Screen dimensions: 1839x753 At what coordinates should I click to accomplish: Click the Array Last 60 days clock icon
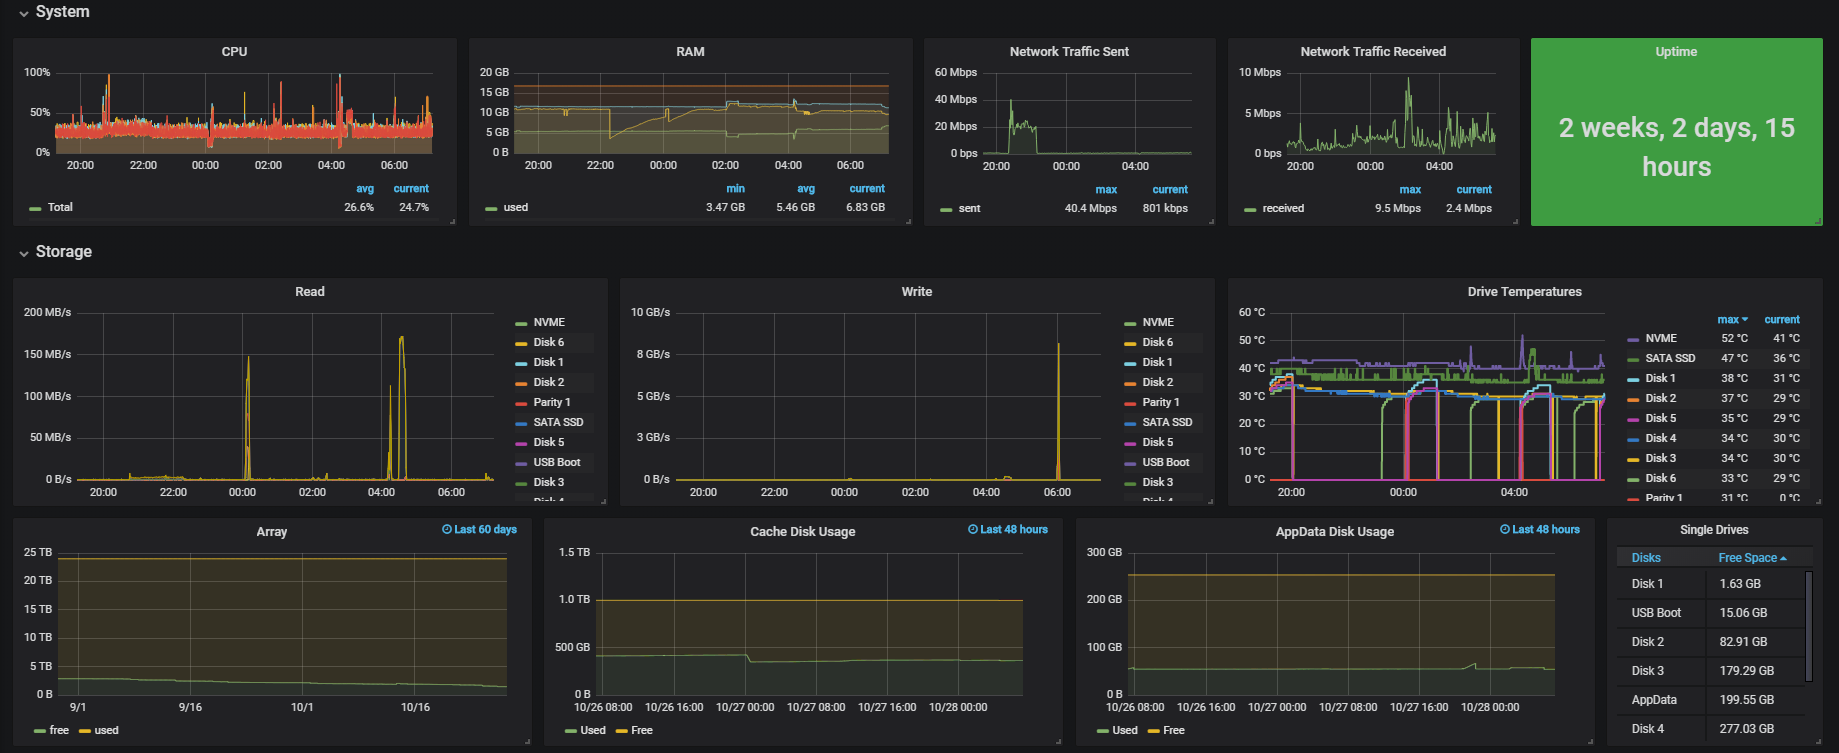coord(447,529)
